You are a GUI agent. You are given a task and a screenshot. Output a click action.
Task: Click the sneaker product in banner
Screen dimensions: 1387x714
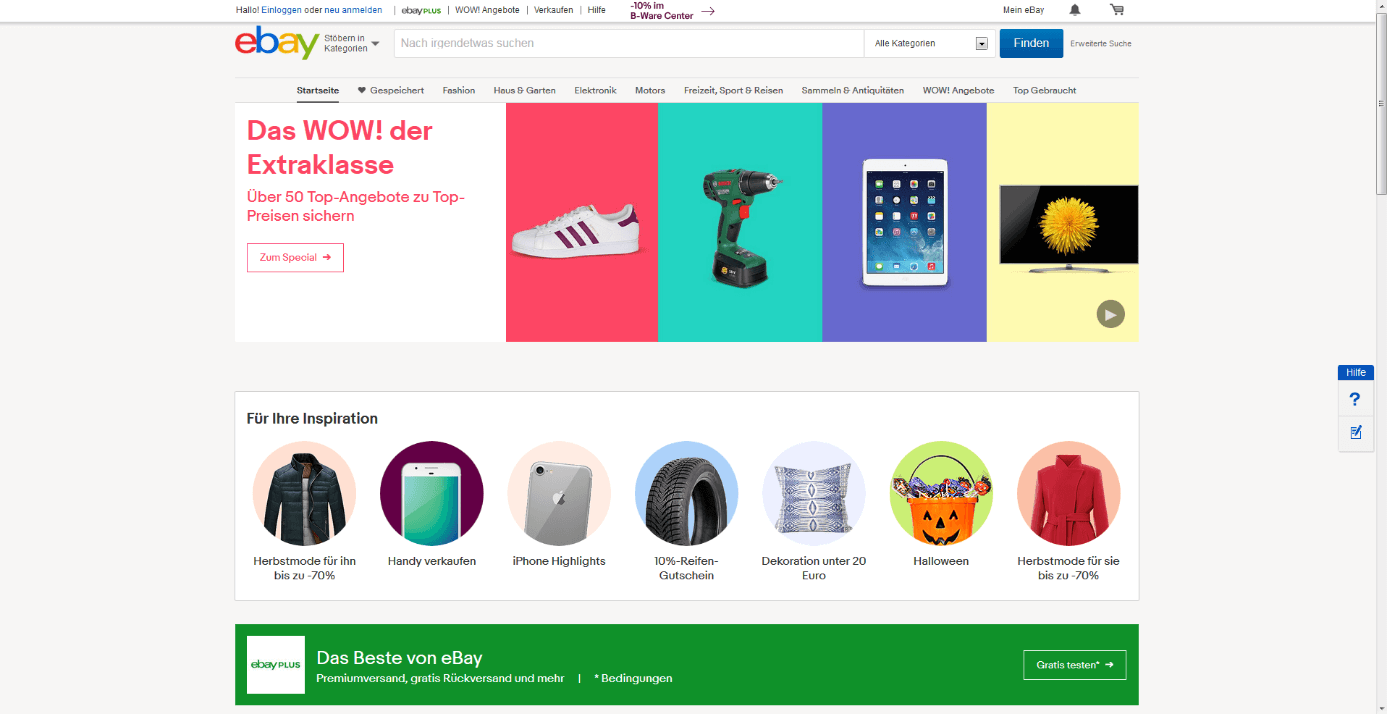577,230
